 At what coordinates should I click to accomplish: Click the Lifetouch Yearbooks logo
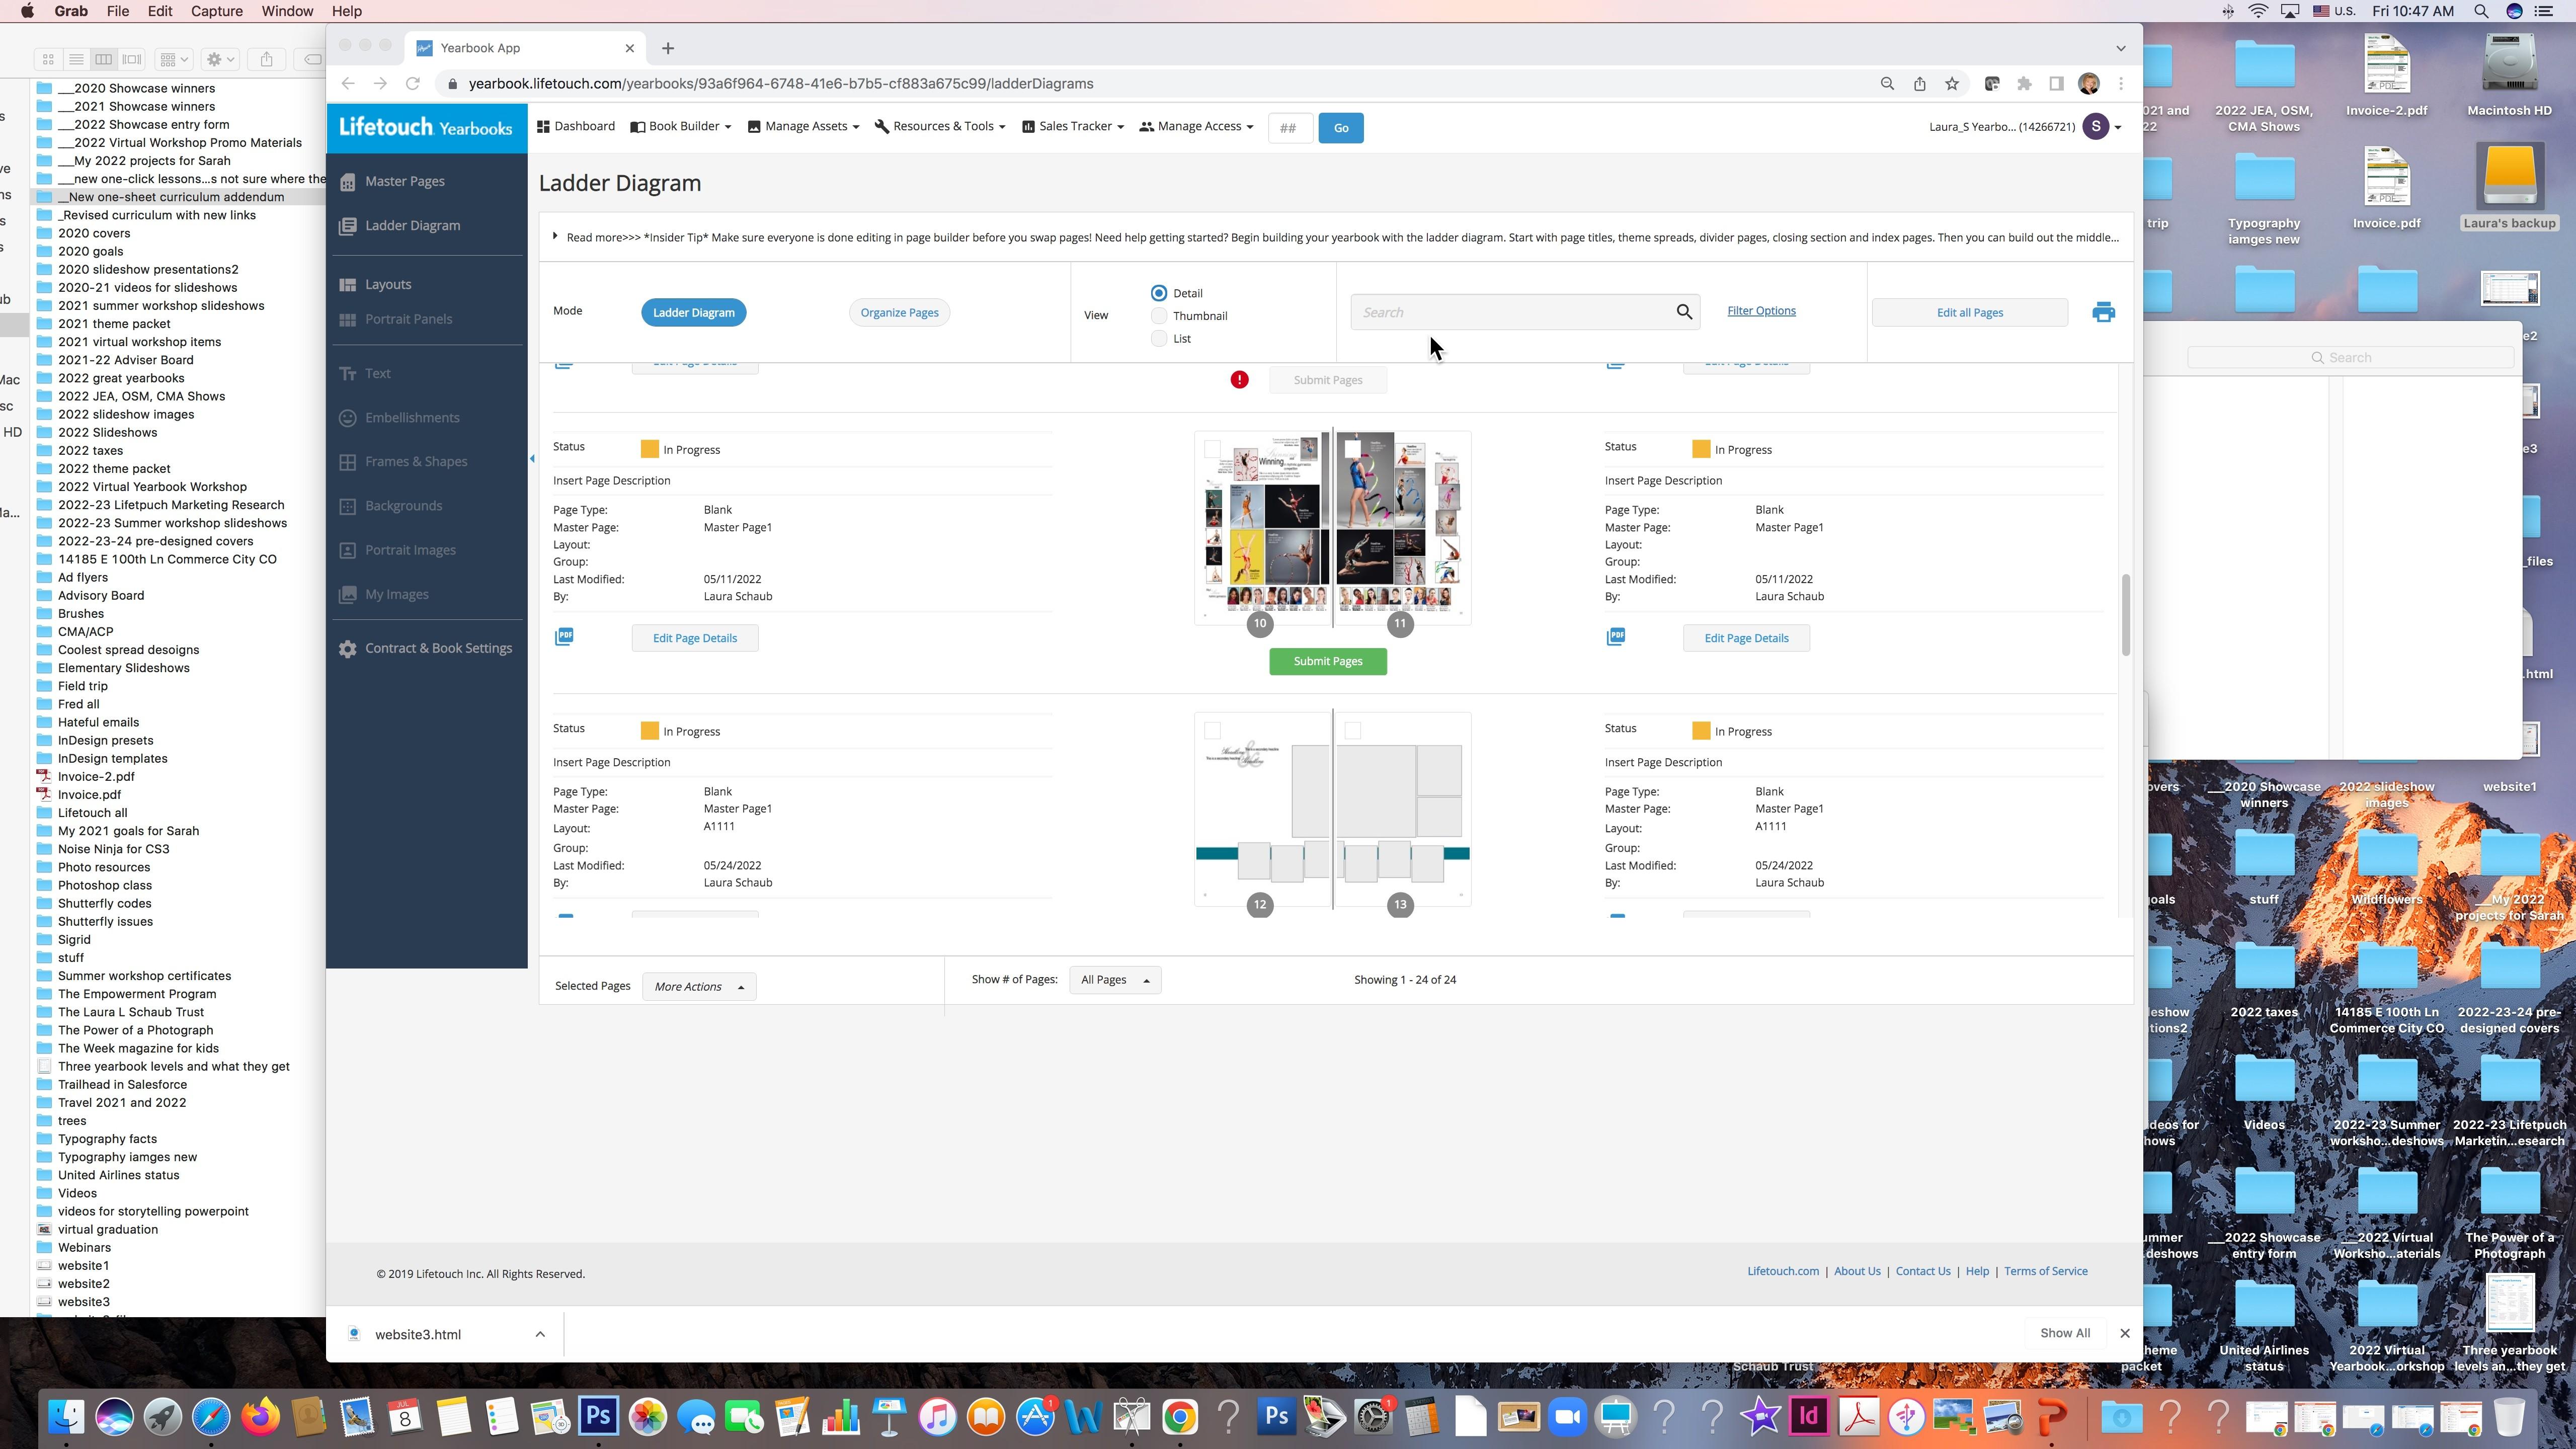[426, 127]
